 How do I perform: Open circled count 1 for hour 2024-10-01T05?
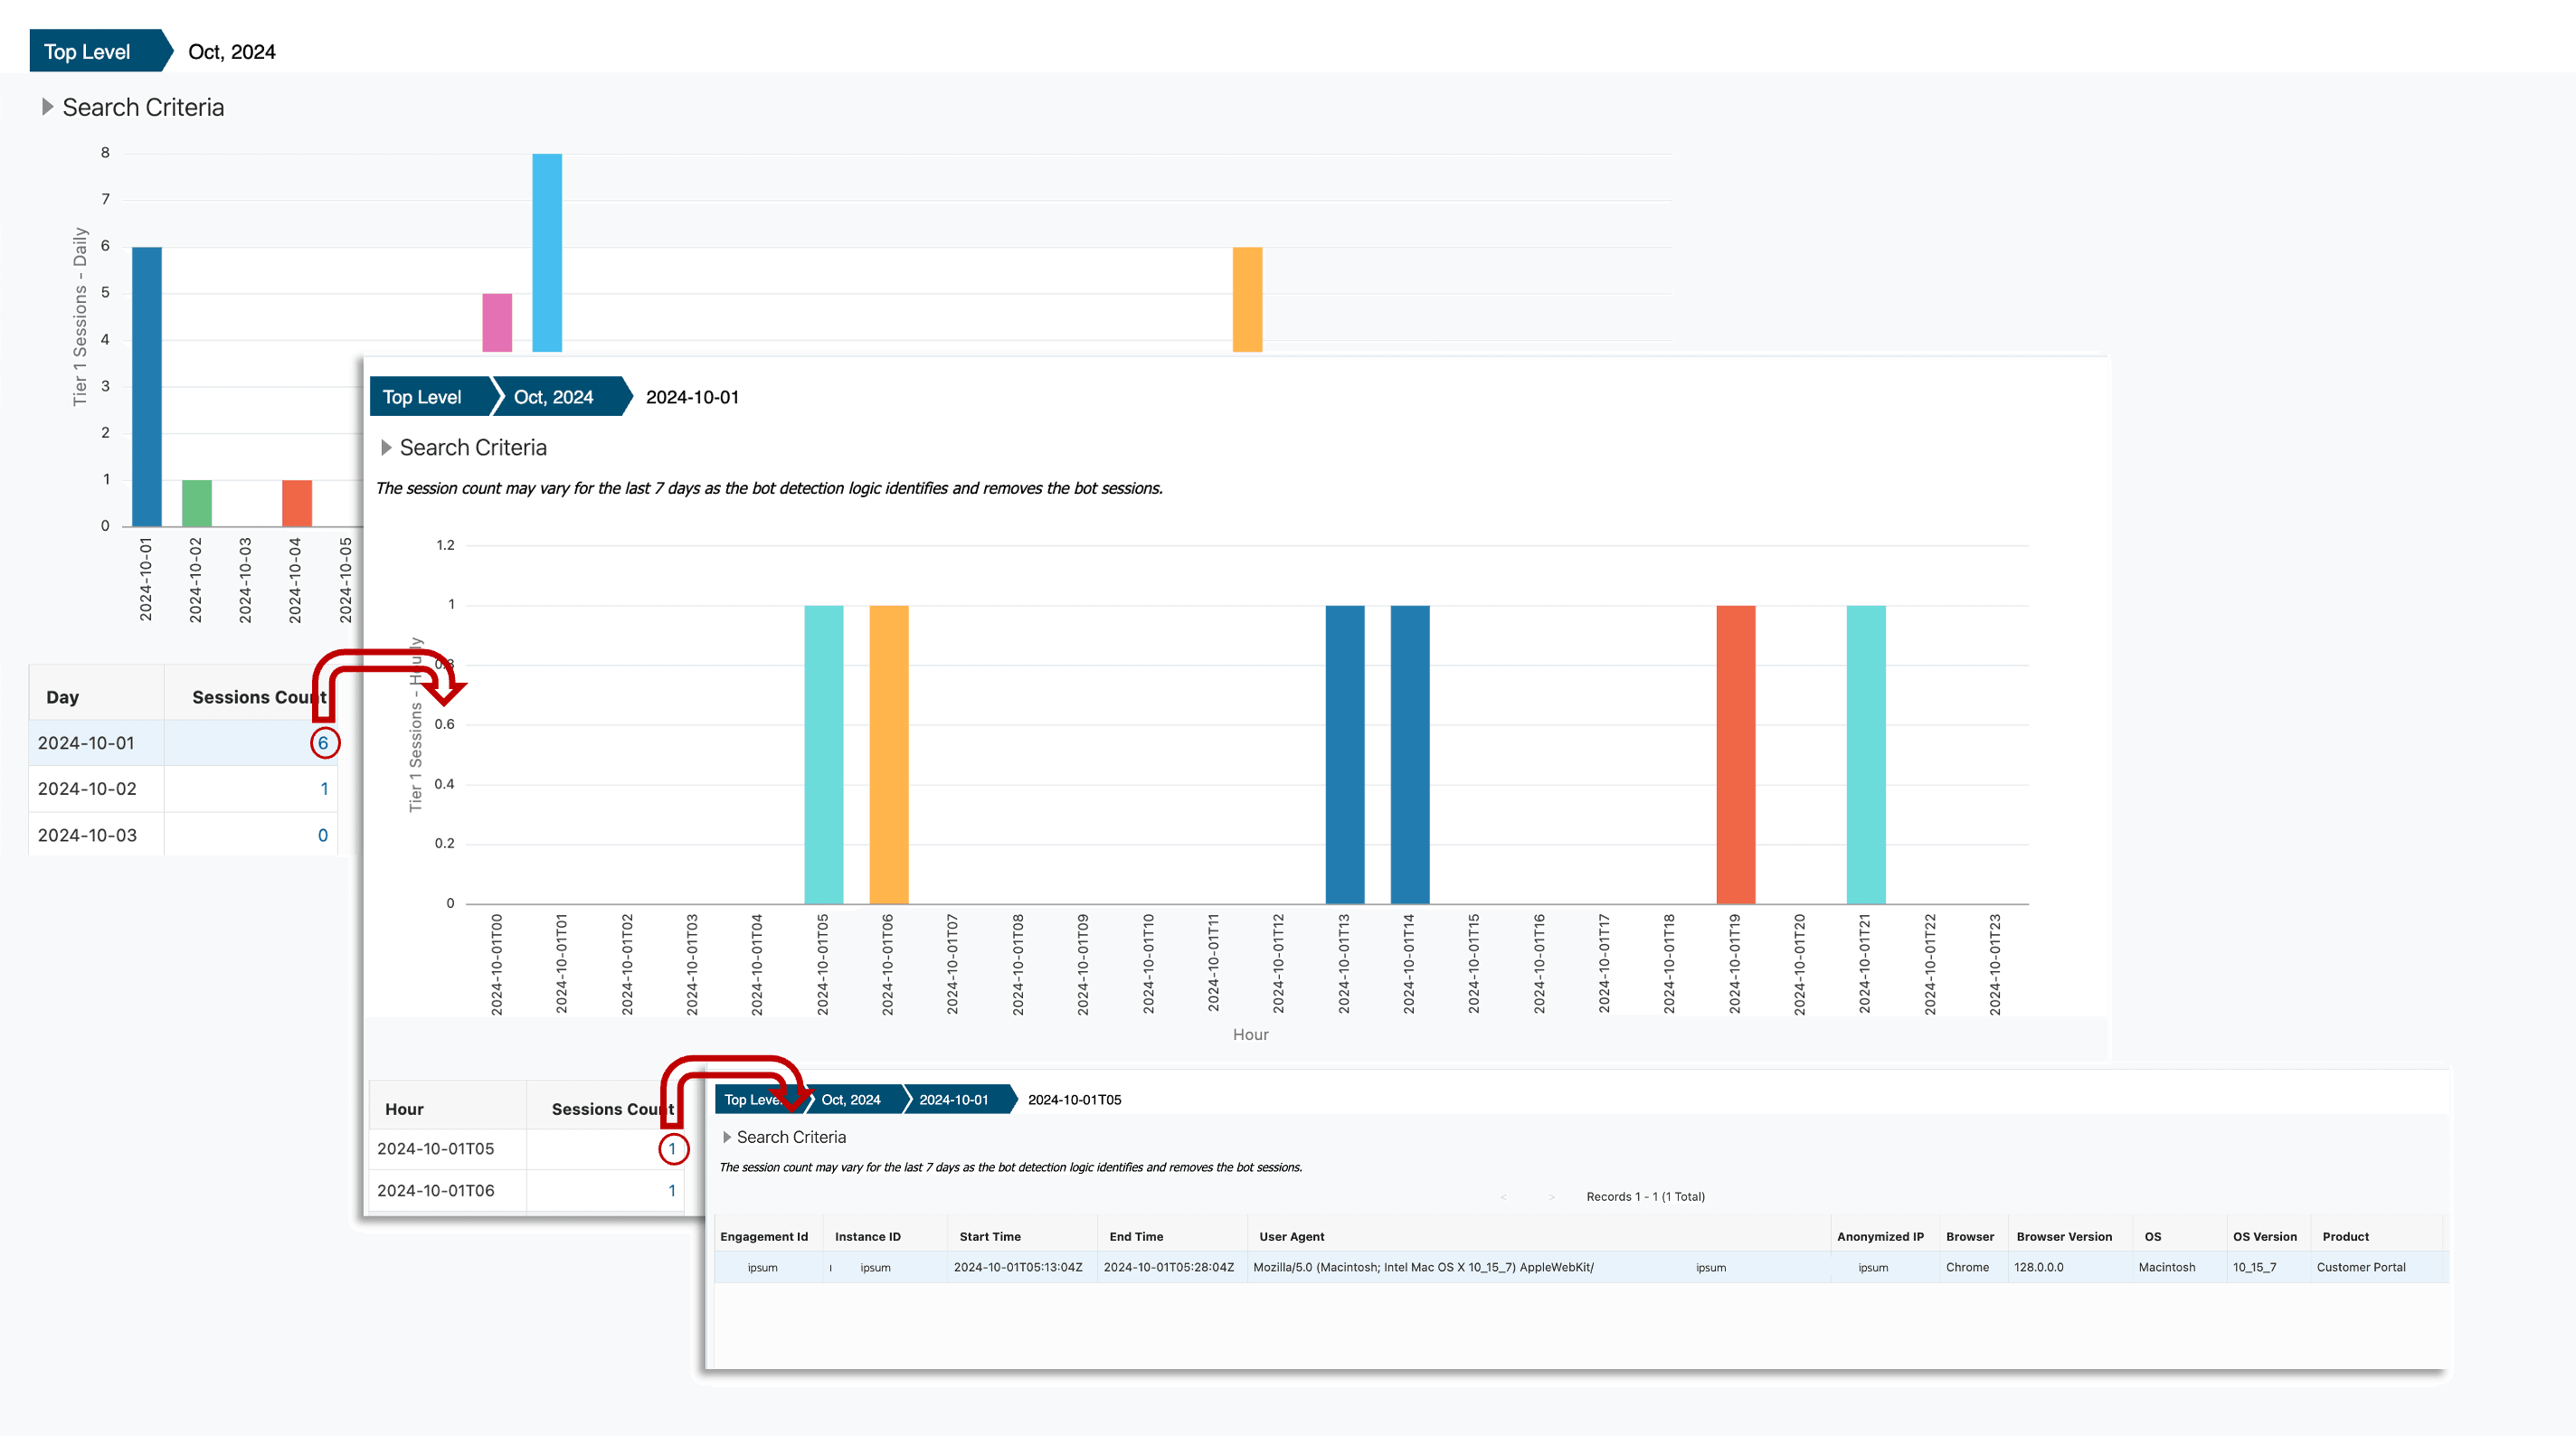(672, 1149)
